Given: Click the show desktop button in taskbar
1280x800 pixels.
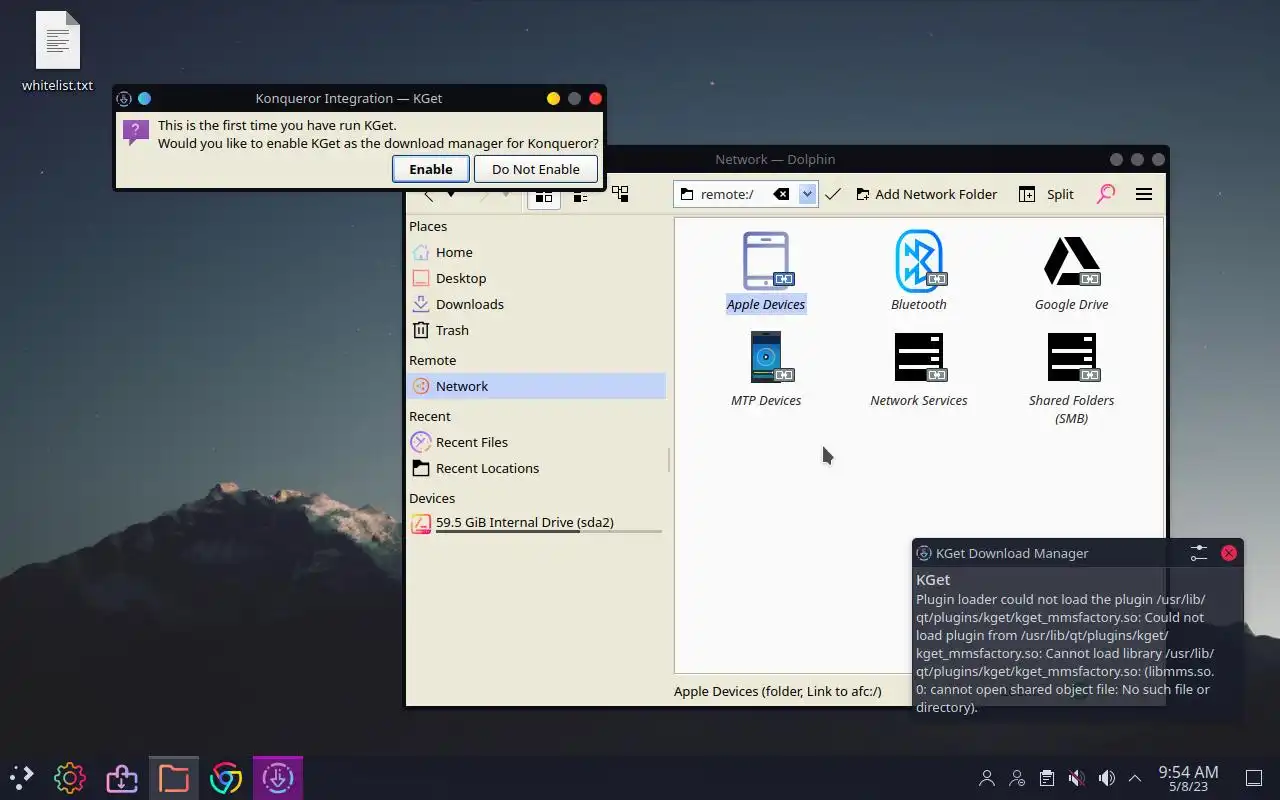Looking at the screenshot, I should (x=1253, y=778).
